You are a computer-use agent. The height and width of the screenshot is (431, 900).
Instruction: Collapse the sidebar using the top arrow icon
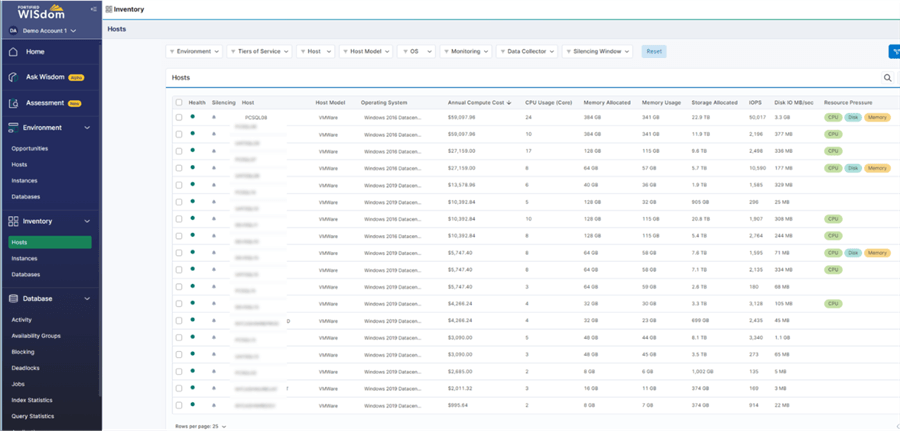(93, 9)
